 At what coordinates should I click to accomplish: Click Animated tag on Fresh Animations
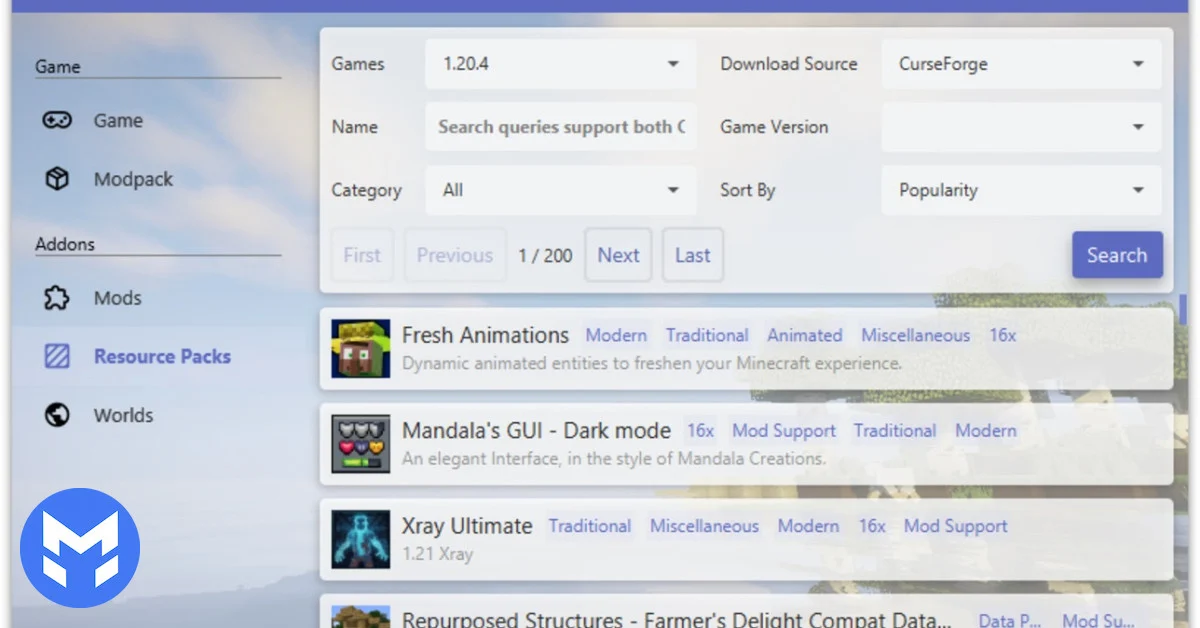pyautogui.click(x=805, y=336)
